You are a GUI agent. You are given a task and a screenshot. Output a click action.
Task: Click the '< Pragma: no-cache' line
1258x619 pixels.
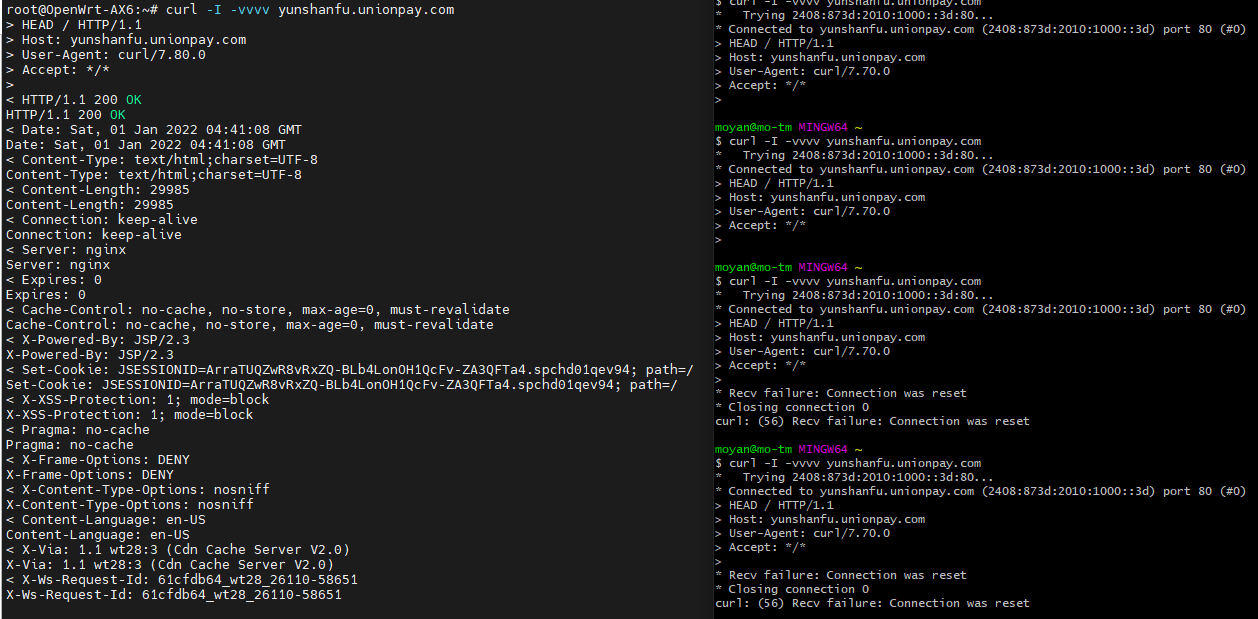coord(77,430)
